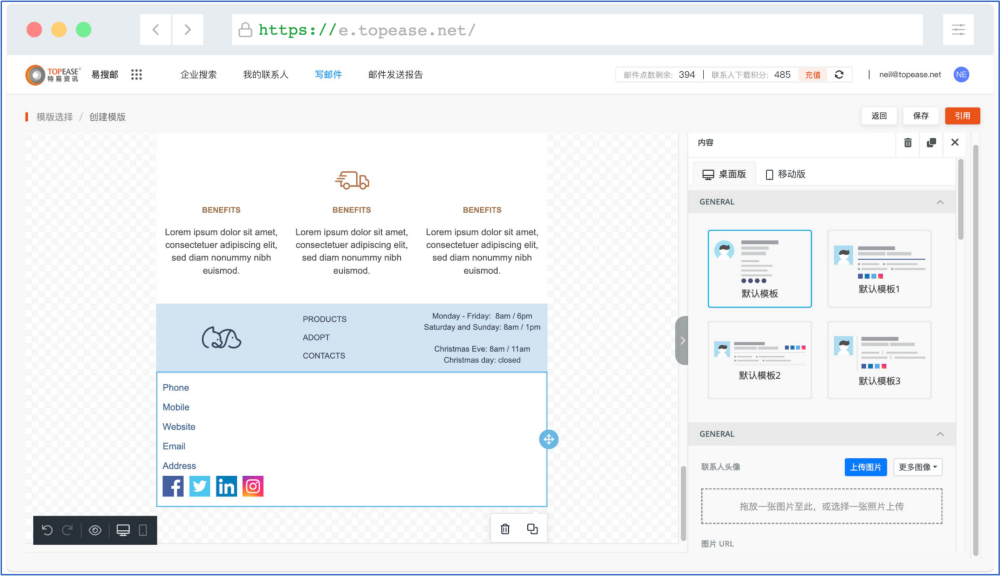Click the 保存 button

pyautogui.click(x=921, y=116)
